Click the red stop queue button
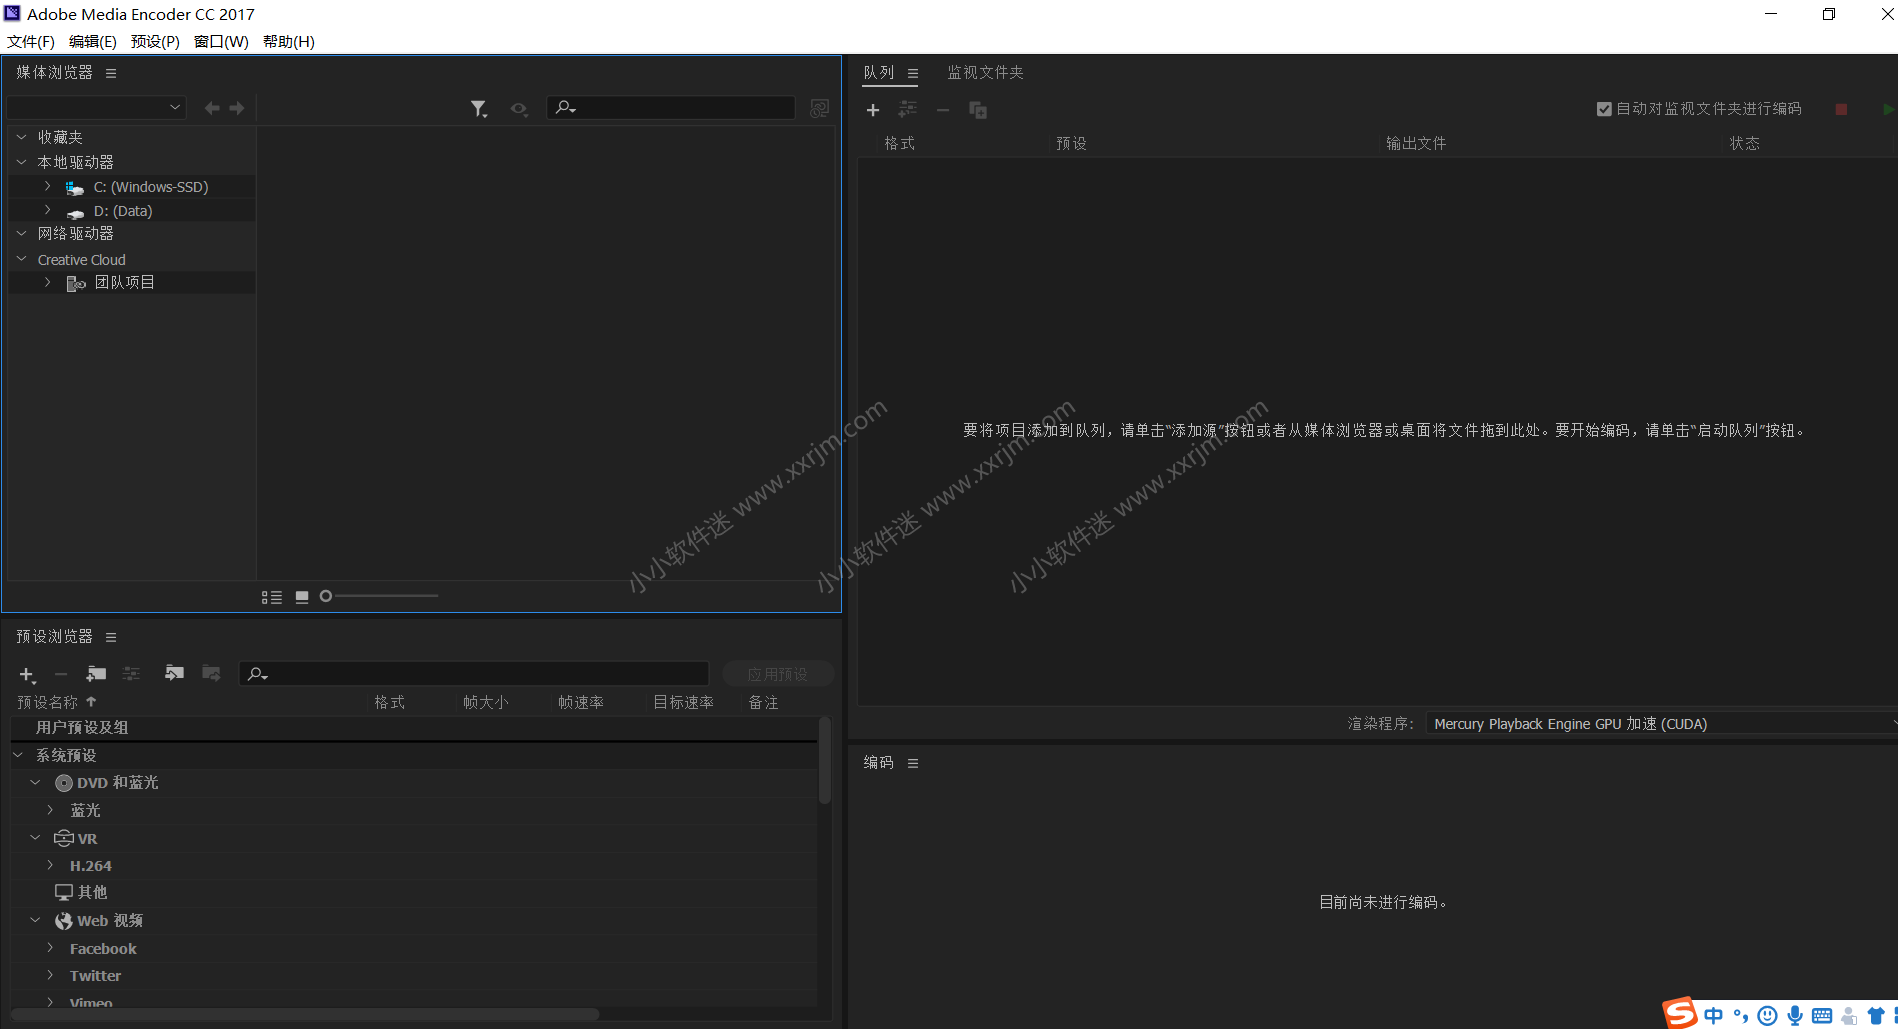Screen dimensions: 1898x1029 click(1841, 109)
